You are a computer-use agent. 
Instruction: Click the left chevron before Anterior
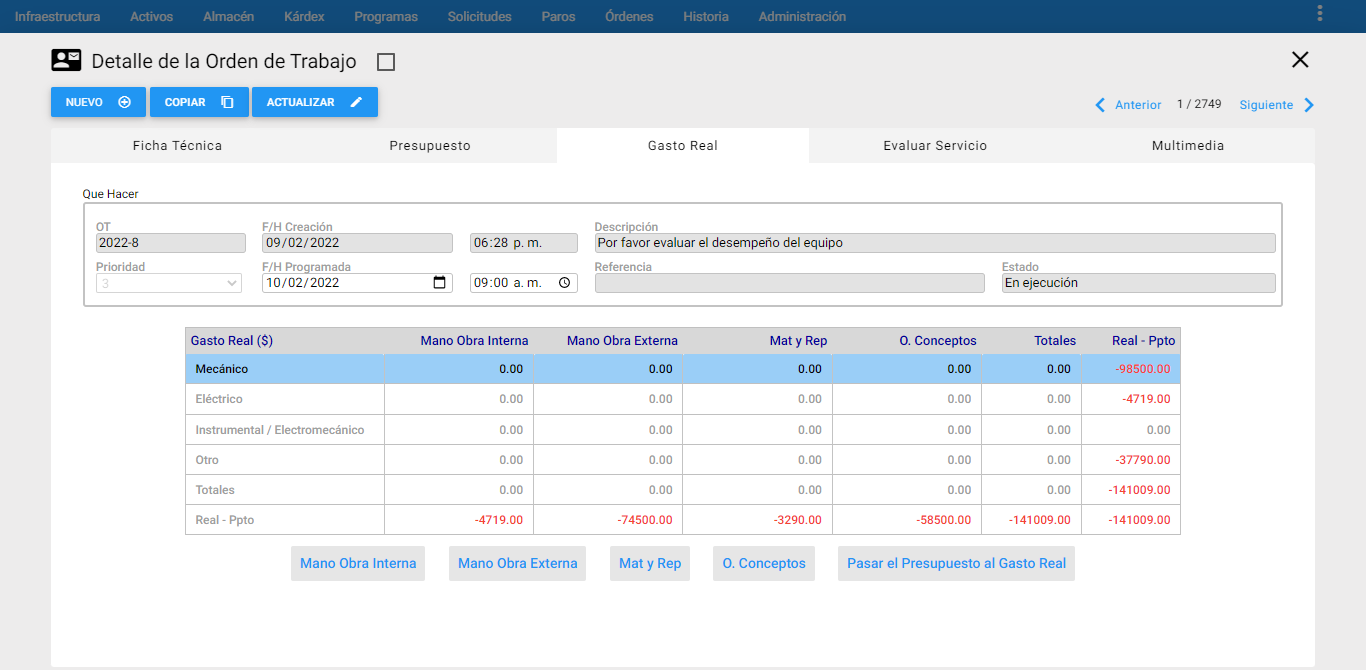tap(1100, 105)
